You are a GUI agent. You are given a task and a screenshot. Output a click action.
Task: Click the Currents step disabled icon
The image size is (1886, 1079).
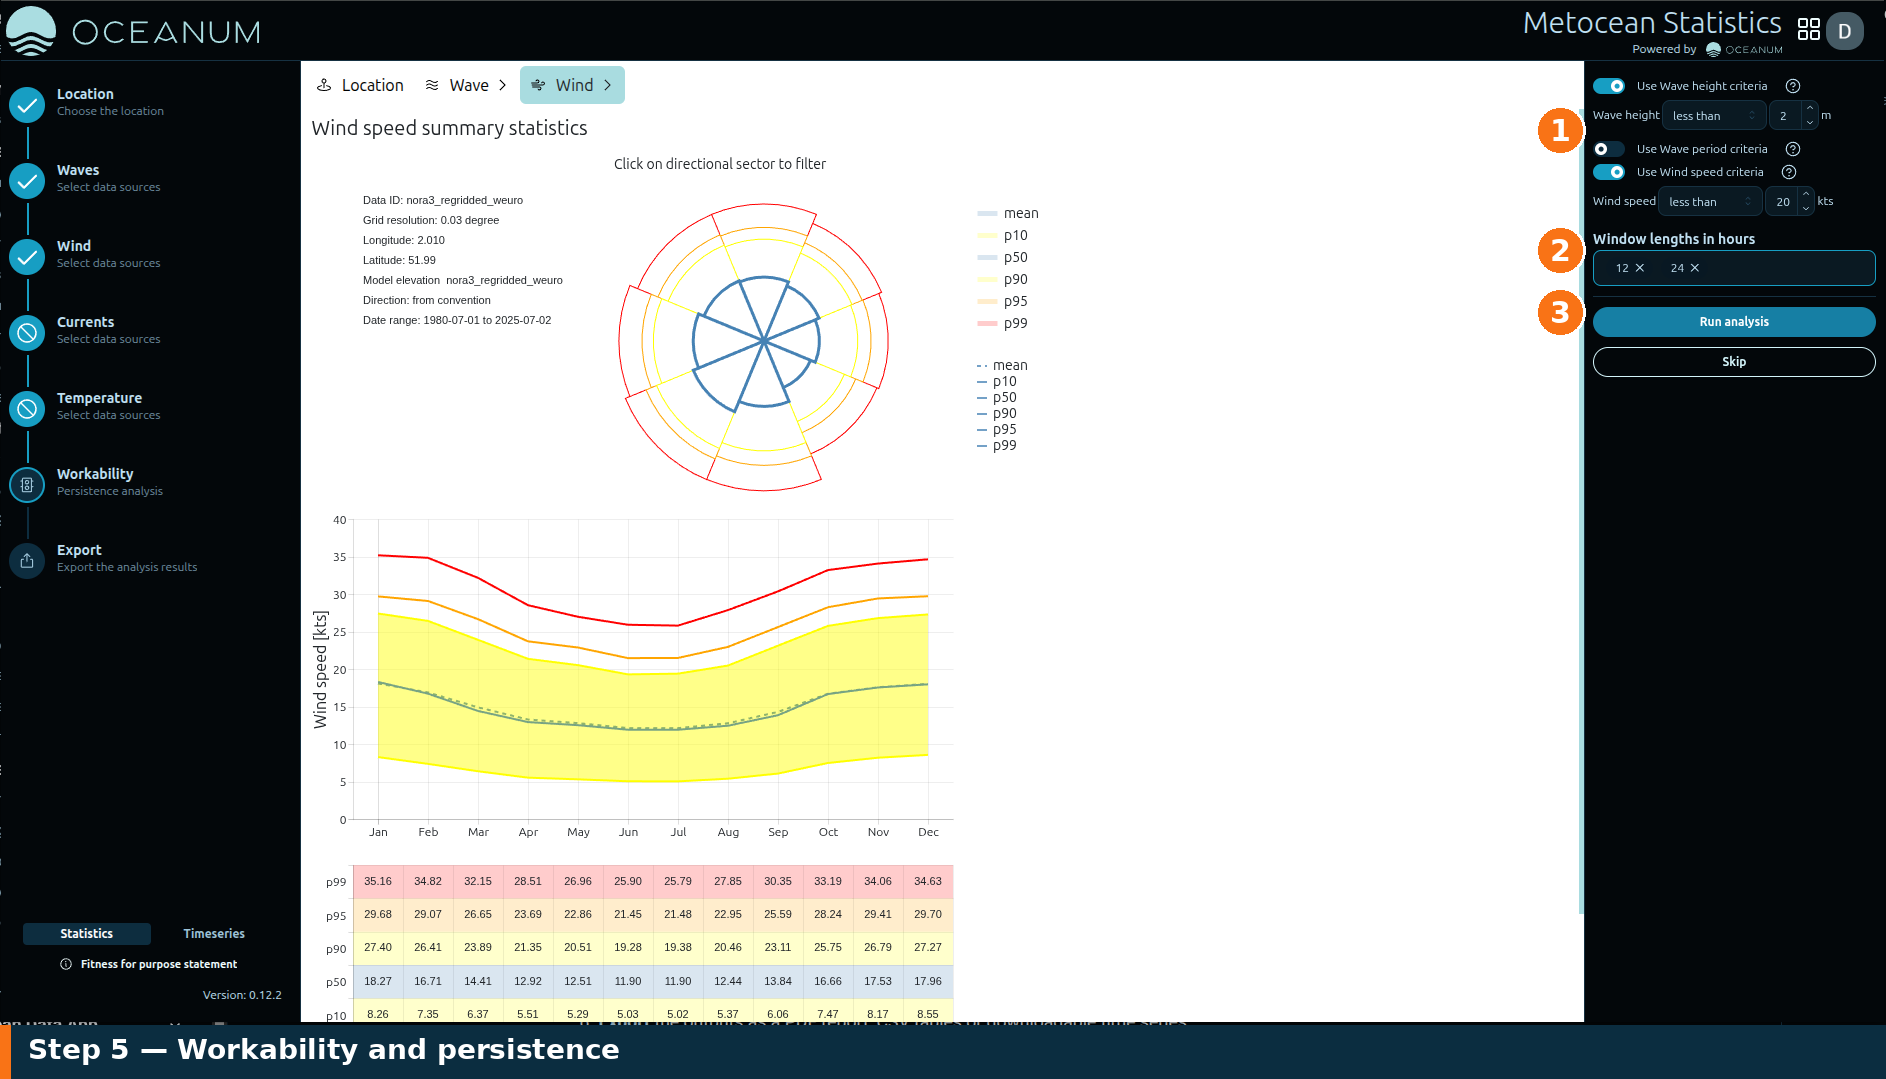click(27, 332)
